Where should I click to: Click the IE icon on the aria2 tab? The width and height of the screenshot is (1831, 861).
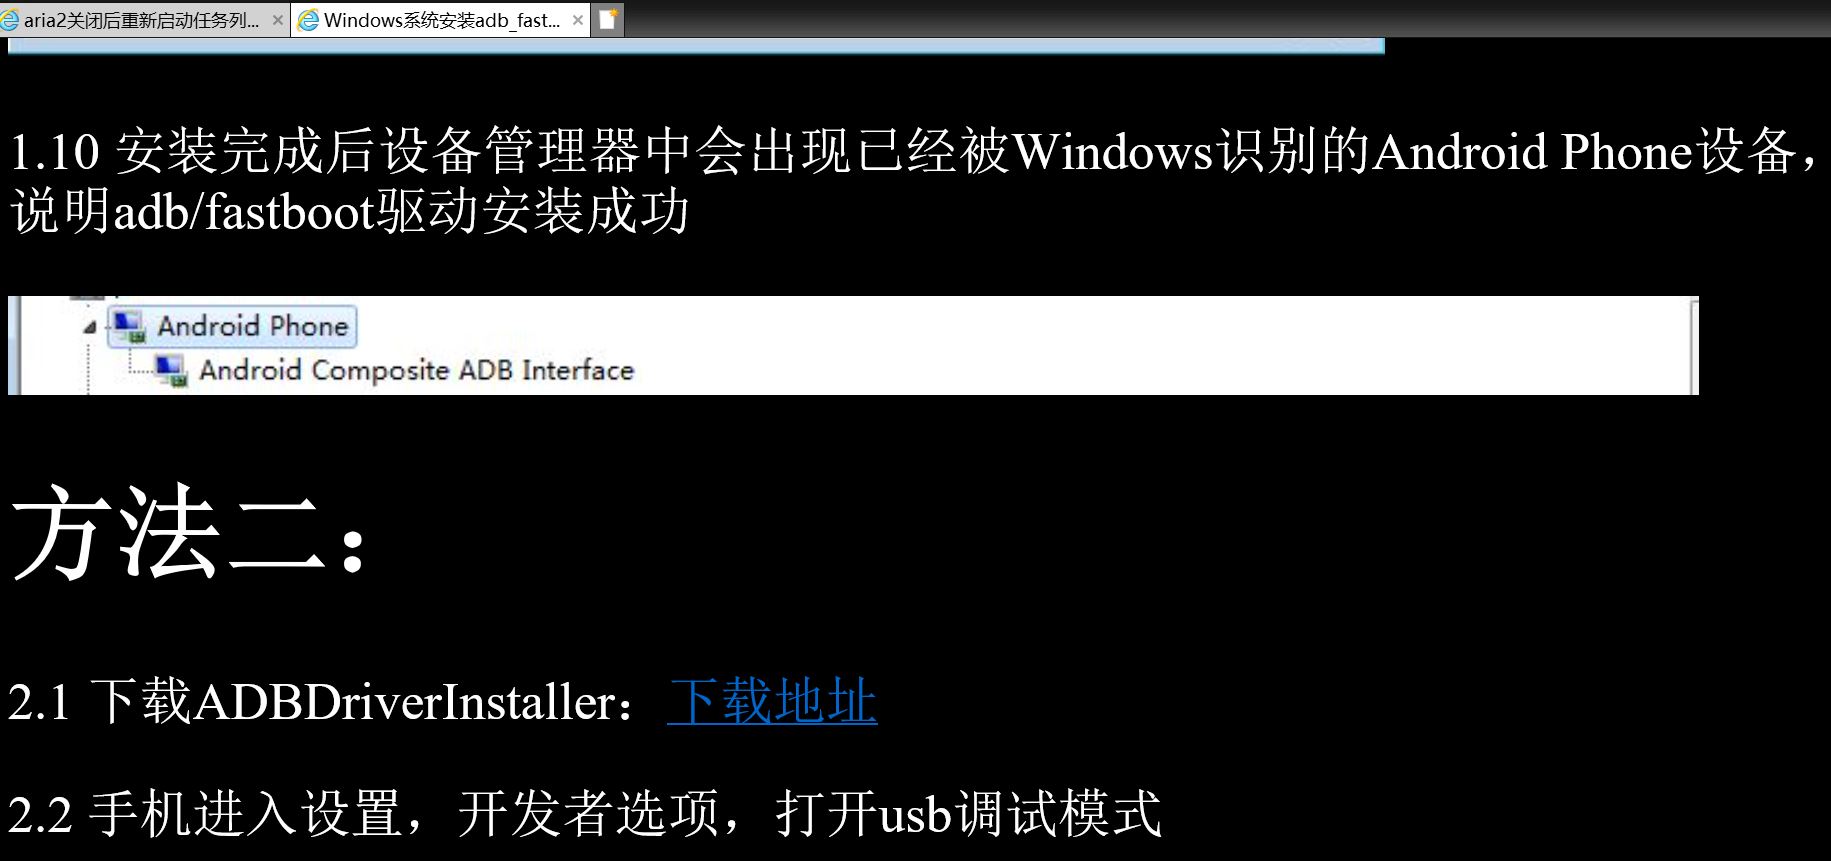(x=9, y=20)
